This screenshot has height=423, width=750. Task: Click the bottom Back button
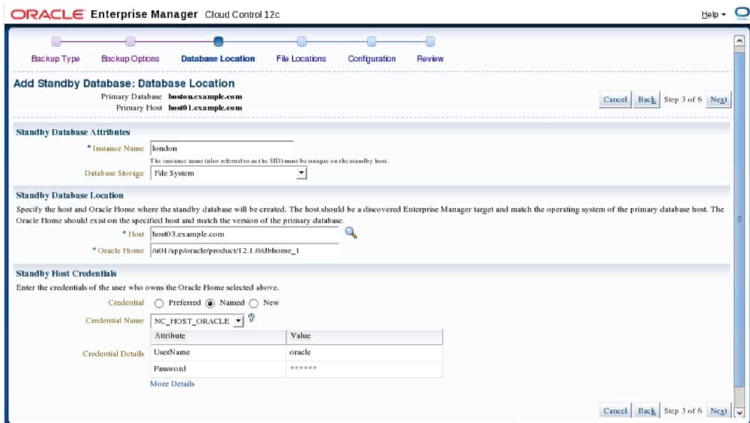tap(647, 411)
